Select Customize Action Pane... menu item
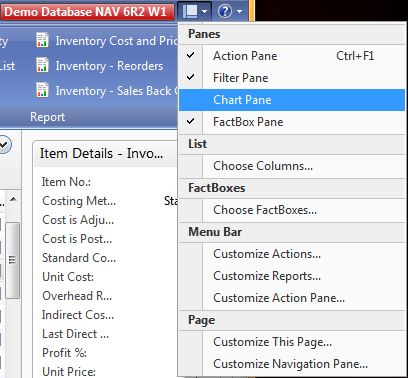 click(x=292, y=298)
